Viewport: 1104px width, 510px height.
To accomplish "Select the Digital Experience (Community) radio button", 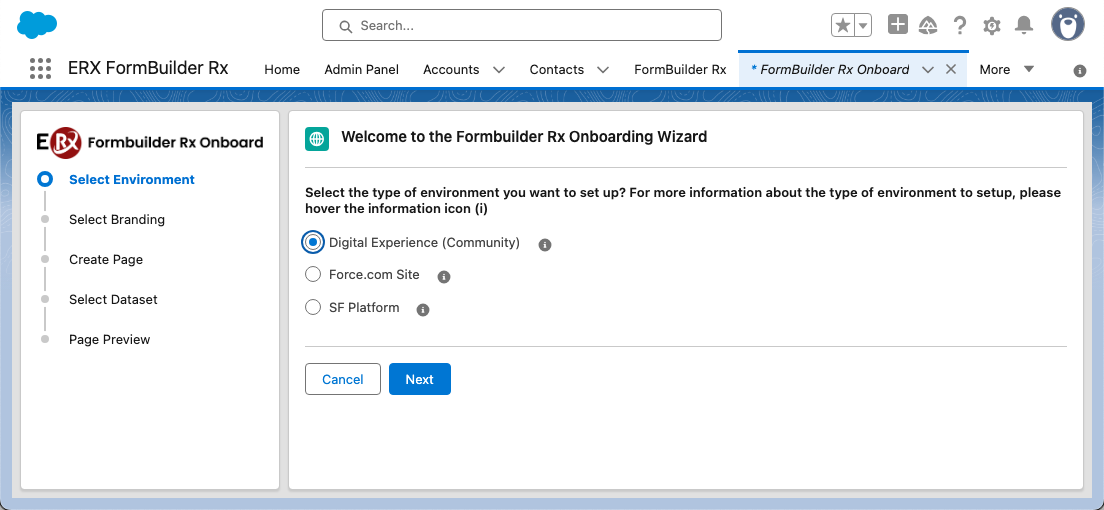I will point(313,242).
